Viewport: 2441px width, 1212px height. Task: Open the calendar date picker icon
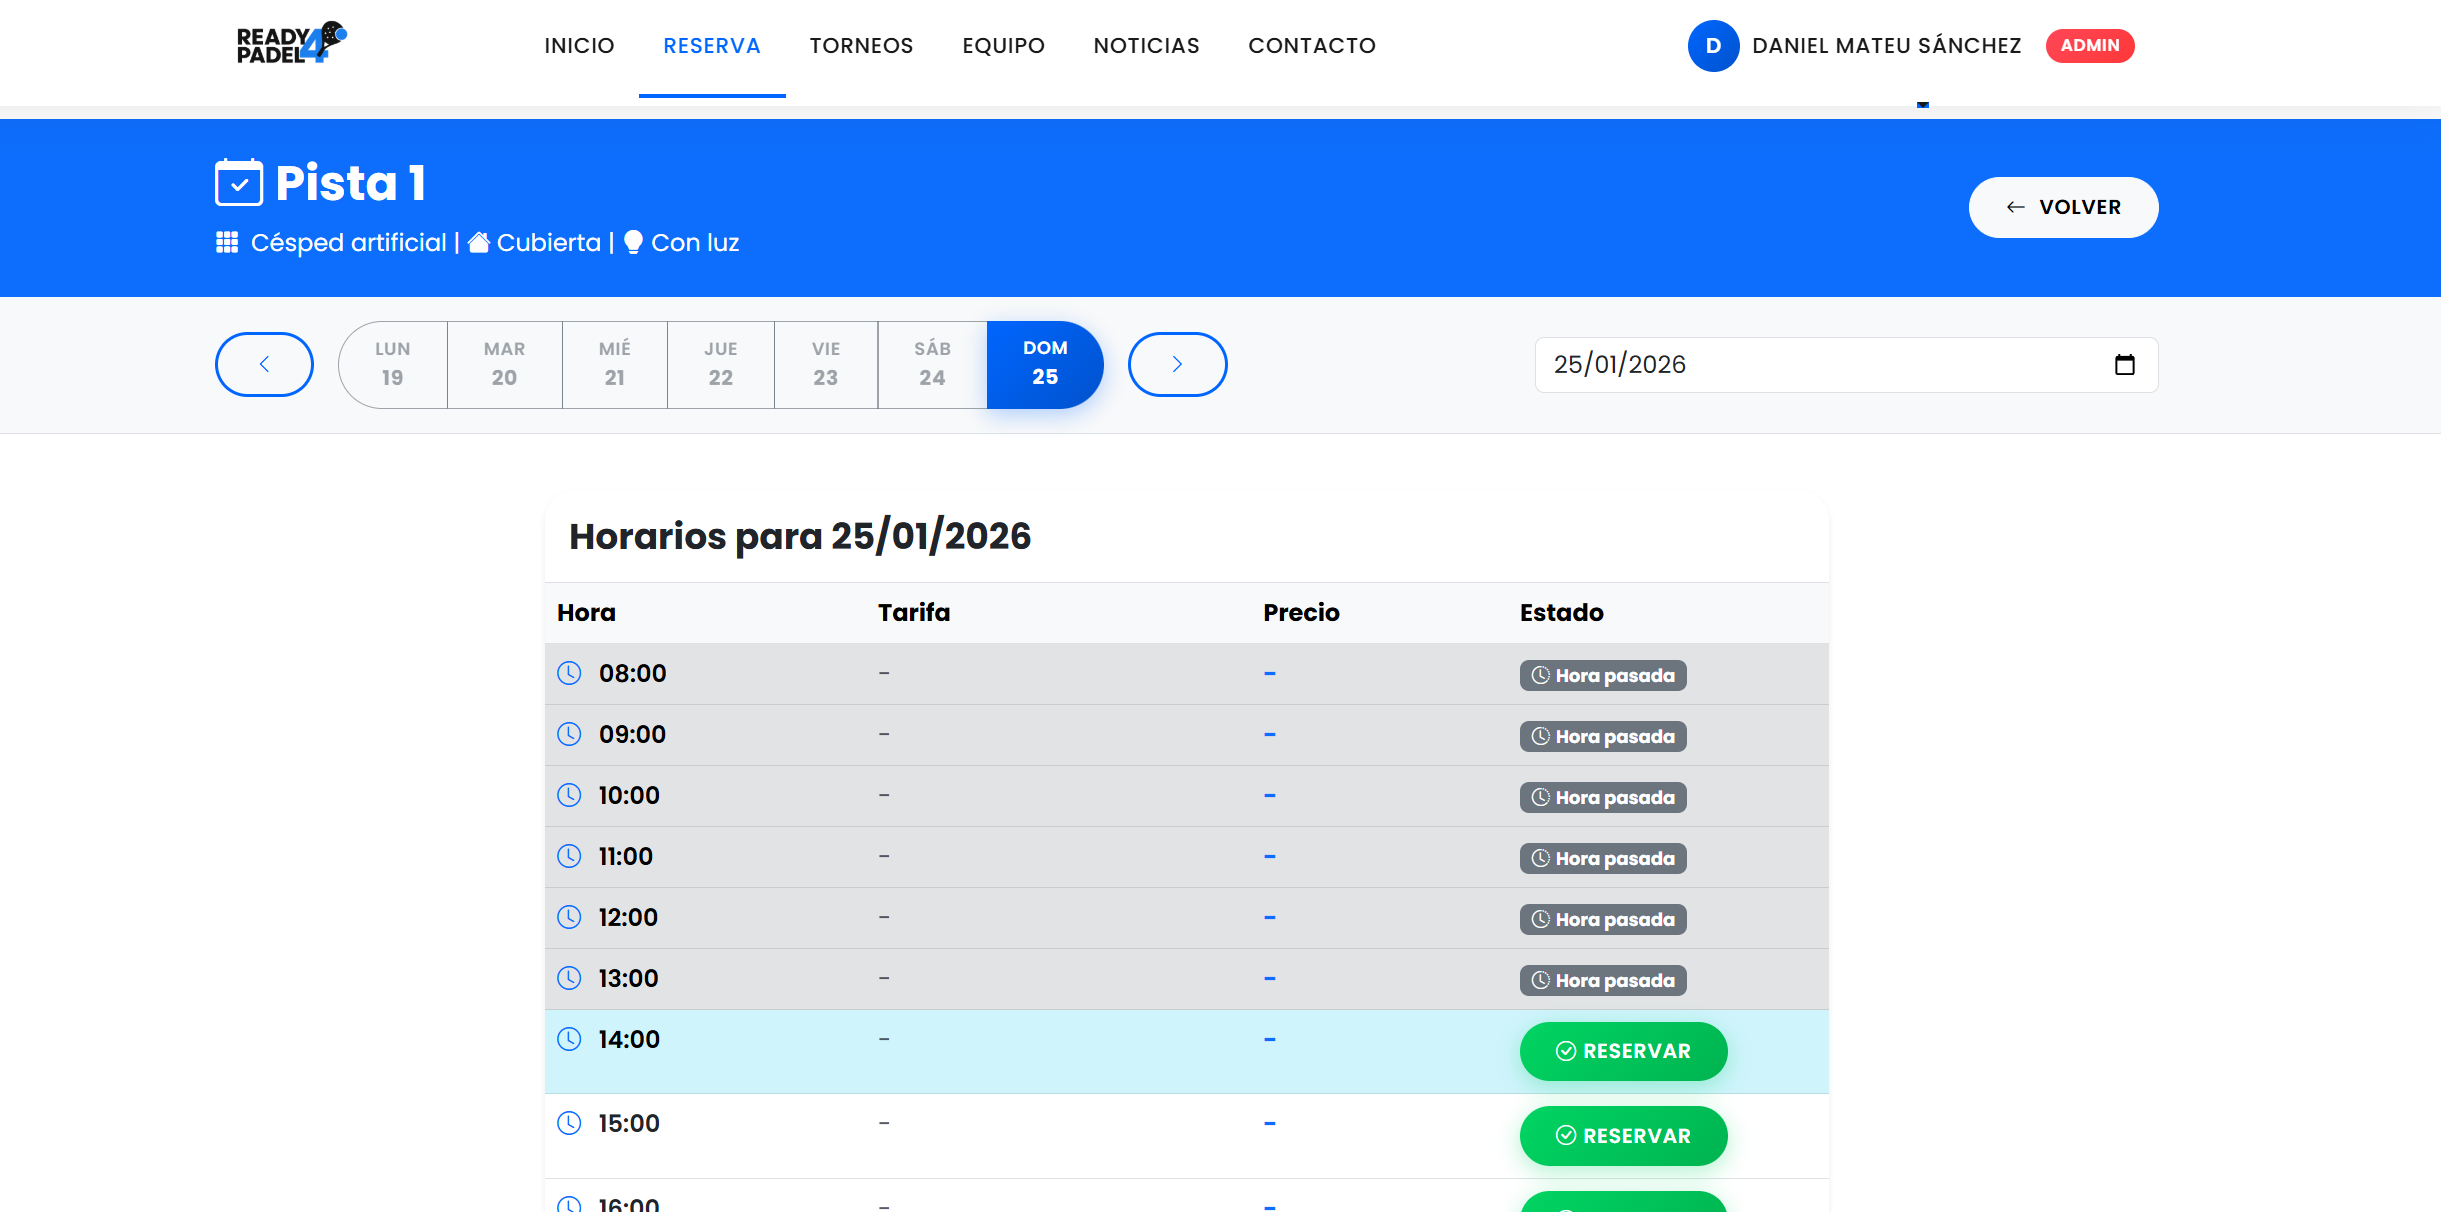[2124, 365]
